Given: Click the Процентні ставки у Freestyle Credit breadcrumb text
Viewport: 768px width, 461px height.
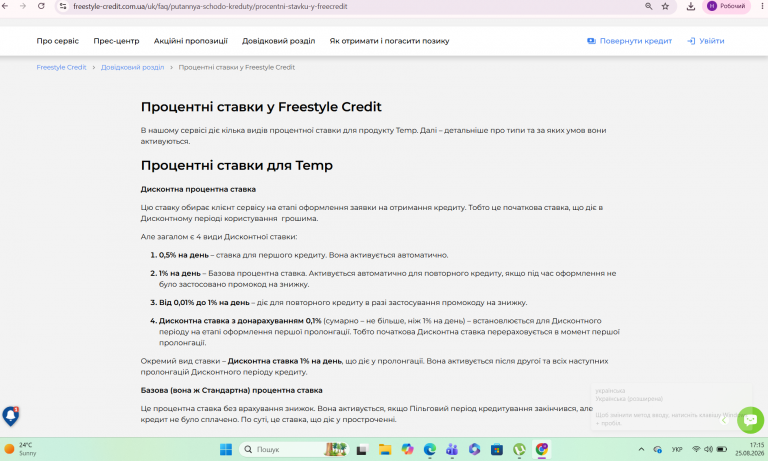Looking at the screenshot, I should (237, 68).
